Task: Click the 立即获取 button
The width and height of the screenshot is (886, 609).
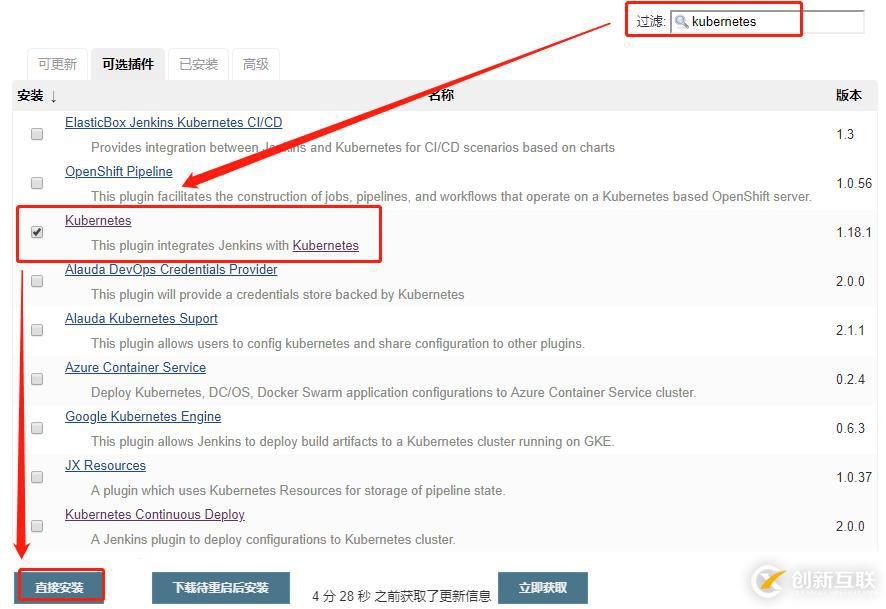Action: coord(543,588)
